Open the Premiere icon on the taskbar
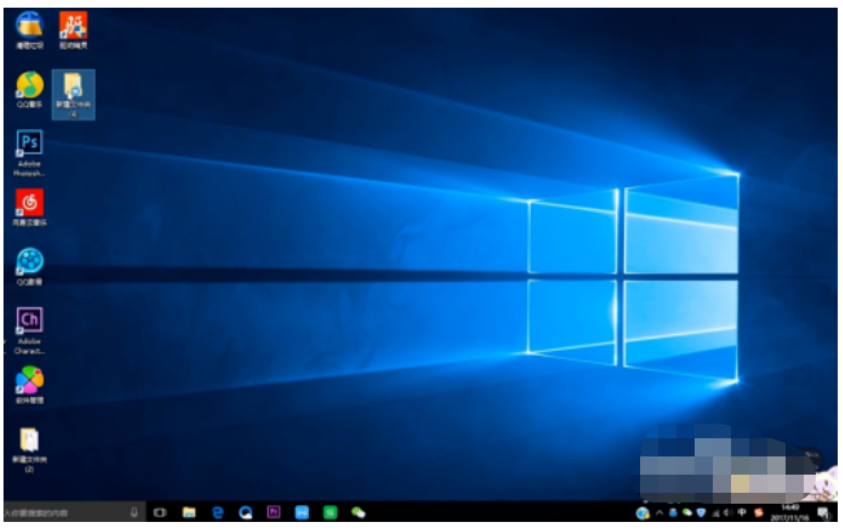843x530 pixels. coord(274,513)
